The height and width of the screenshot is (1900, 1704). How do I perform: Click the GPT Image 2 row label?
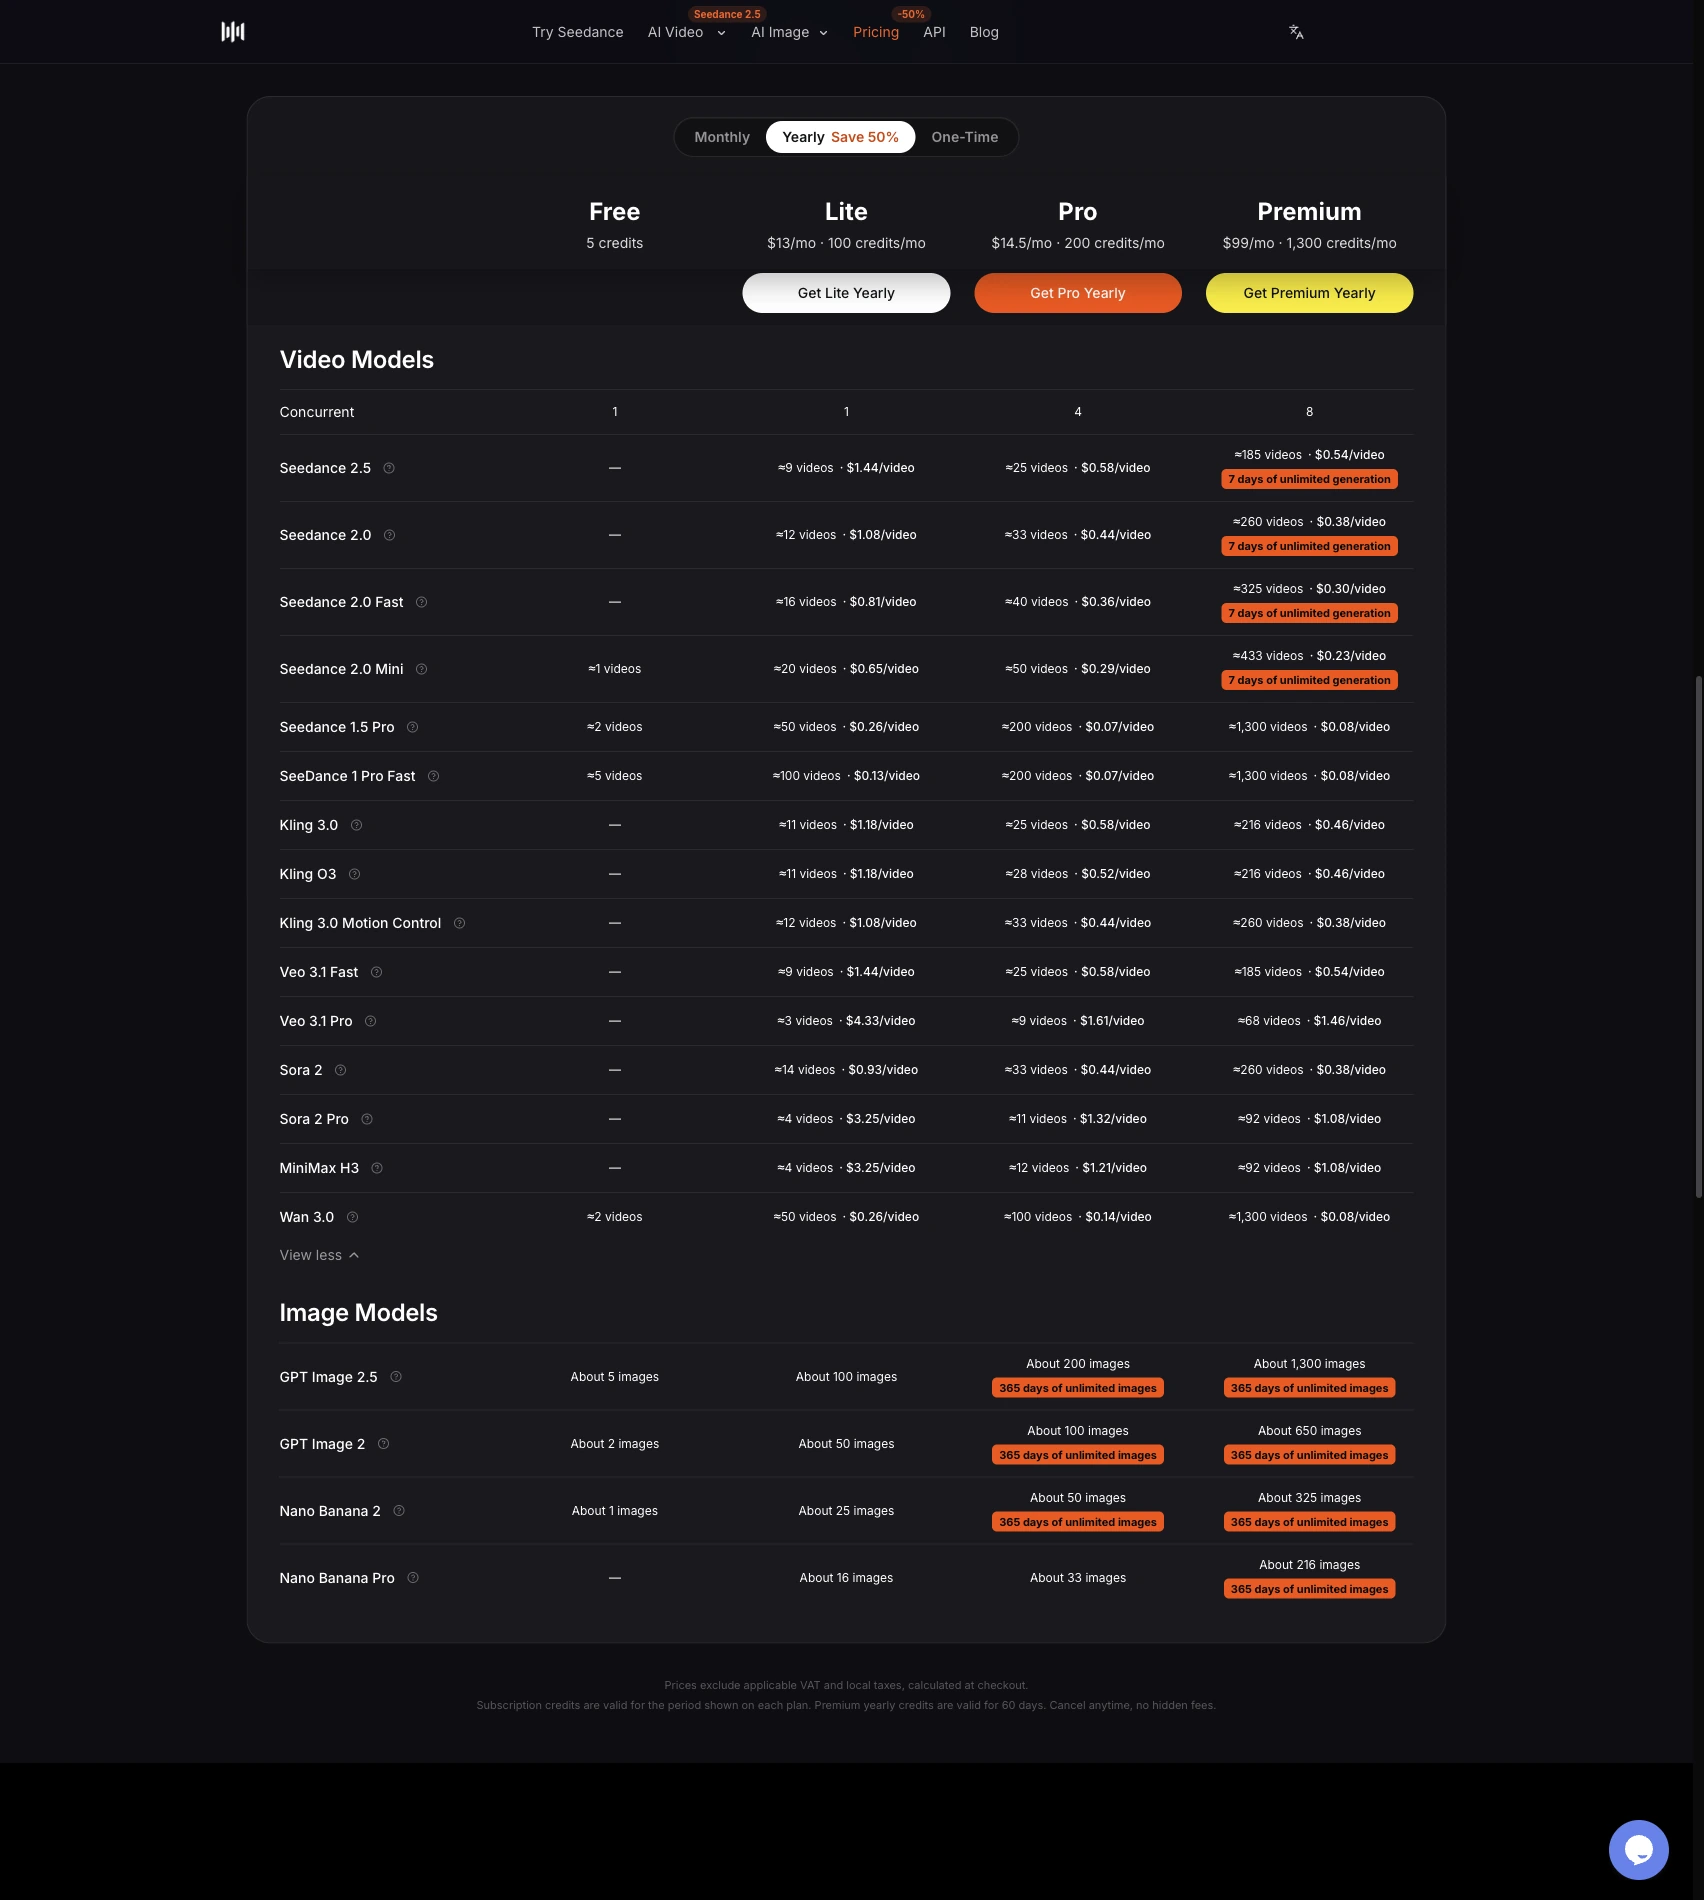(322, 1444)
